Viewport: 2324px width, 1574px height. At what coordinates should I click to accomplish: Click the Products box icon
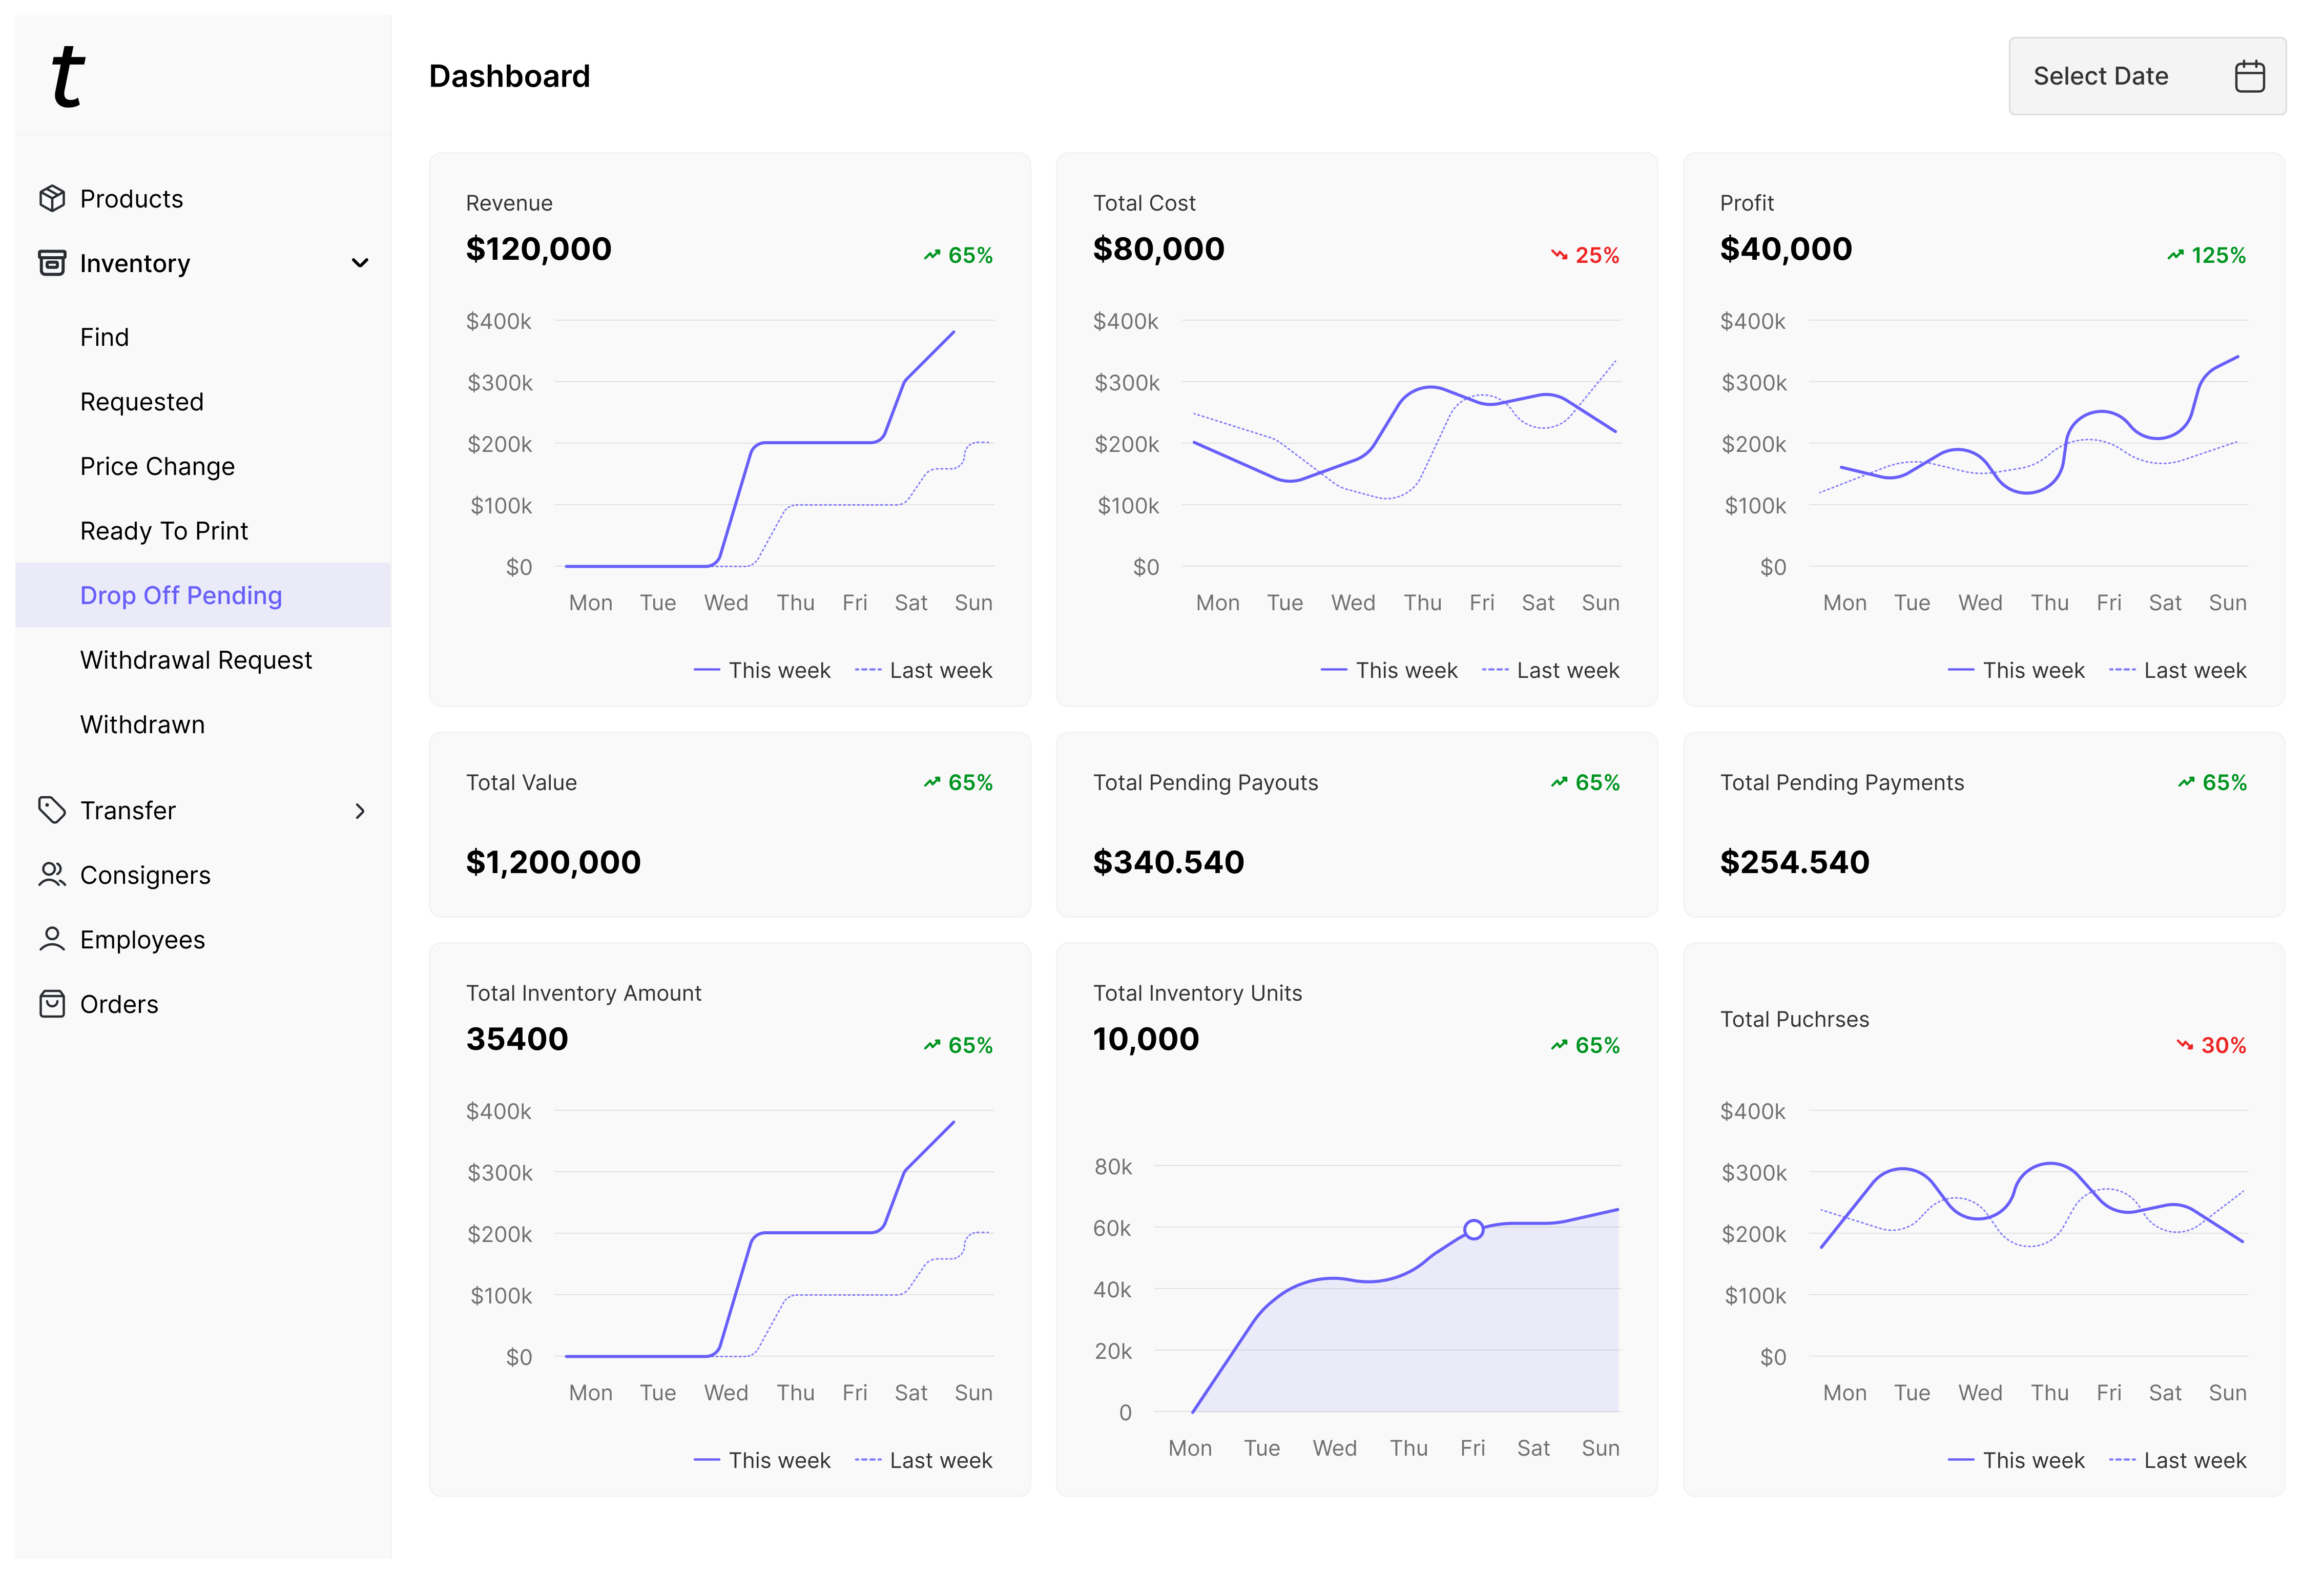point(52,198)
